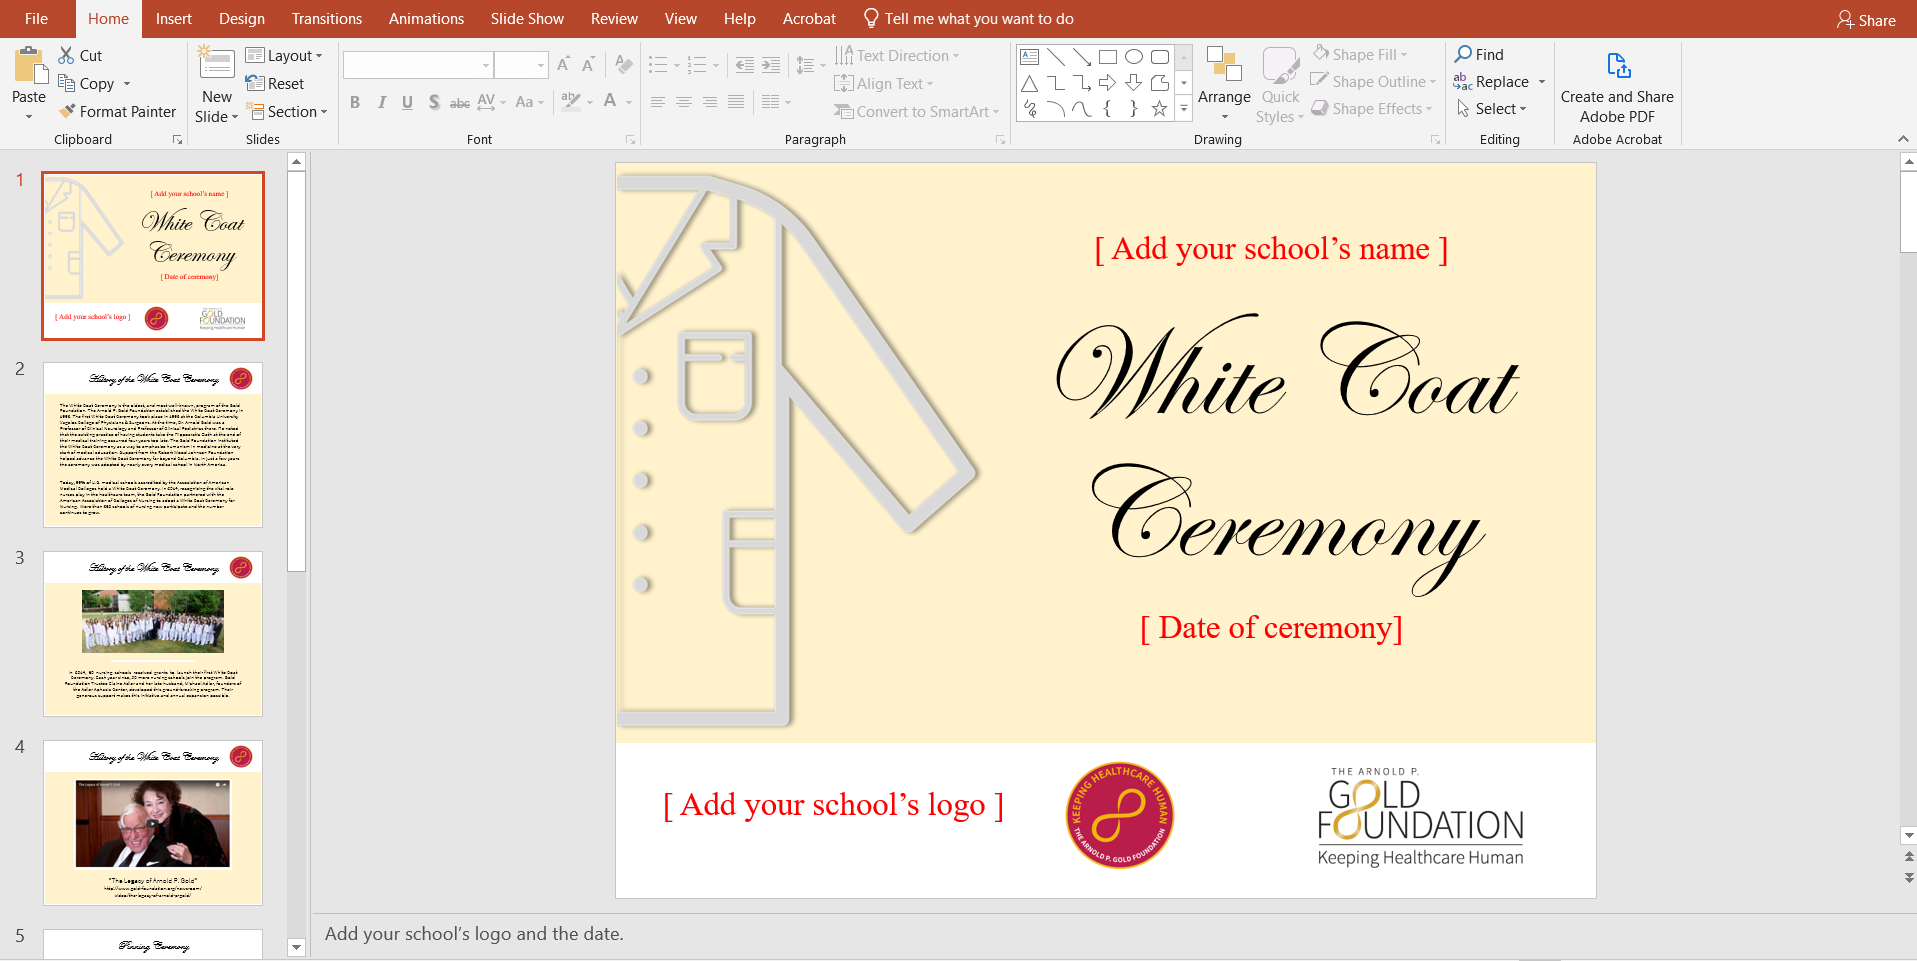This screenshot has width=1917, height=961.
Task: Click the Find magnifier icon
Action: 1464,54
